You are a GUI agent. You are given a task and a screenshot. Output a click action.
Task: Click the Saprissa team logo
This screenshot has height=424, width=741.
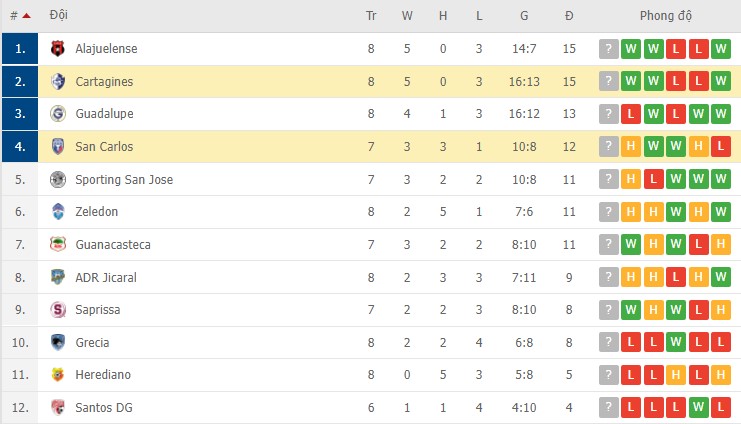[57, 310]
